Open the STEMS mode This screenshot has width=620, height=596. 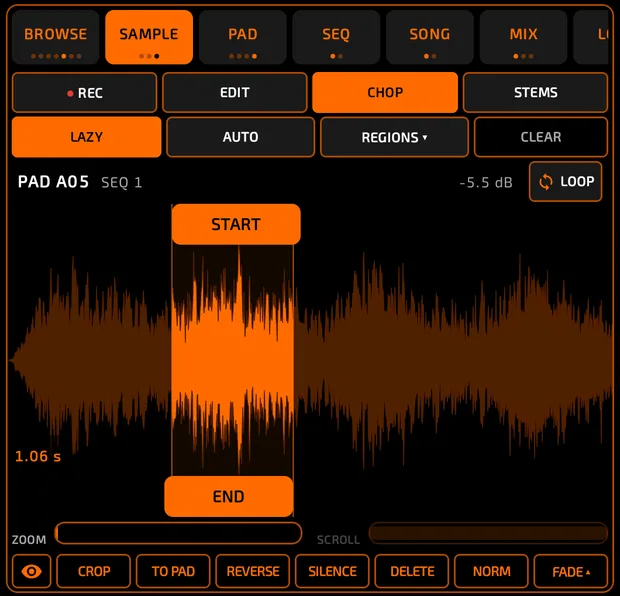(x=535, y=93)
